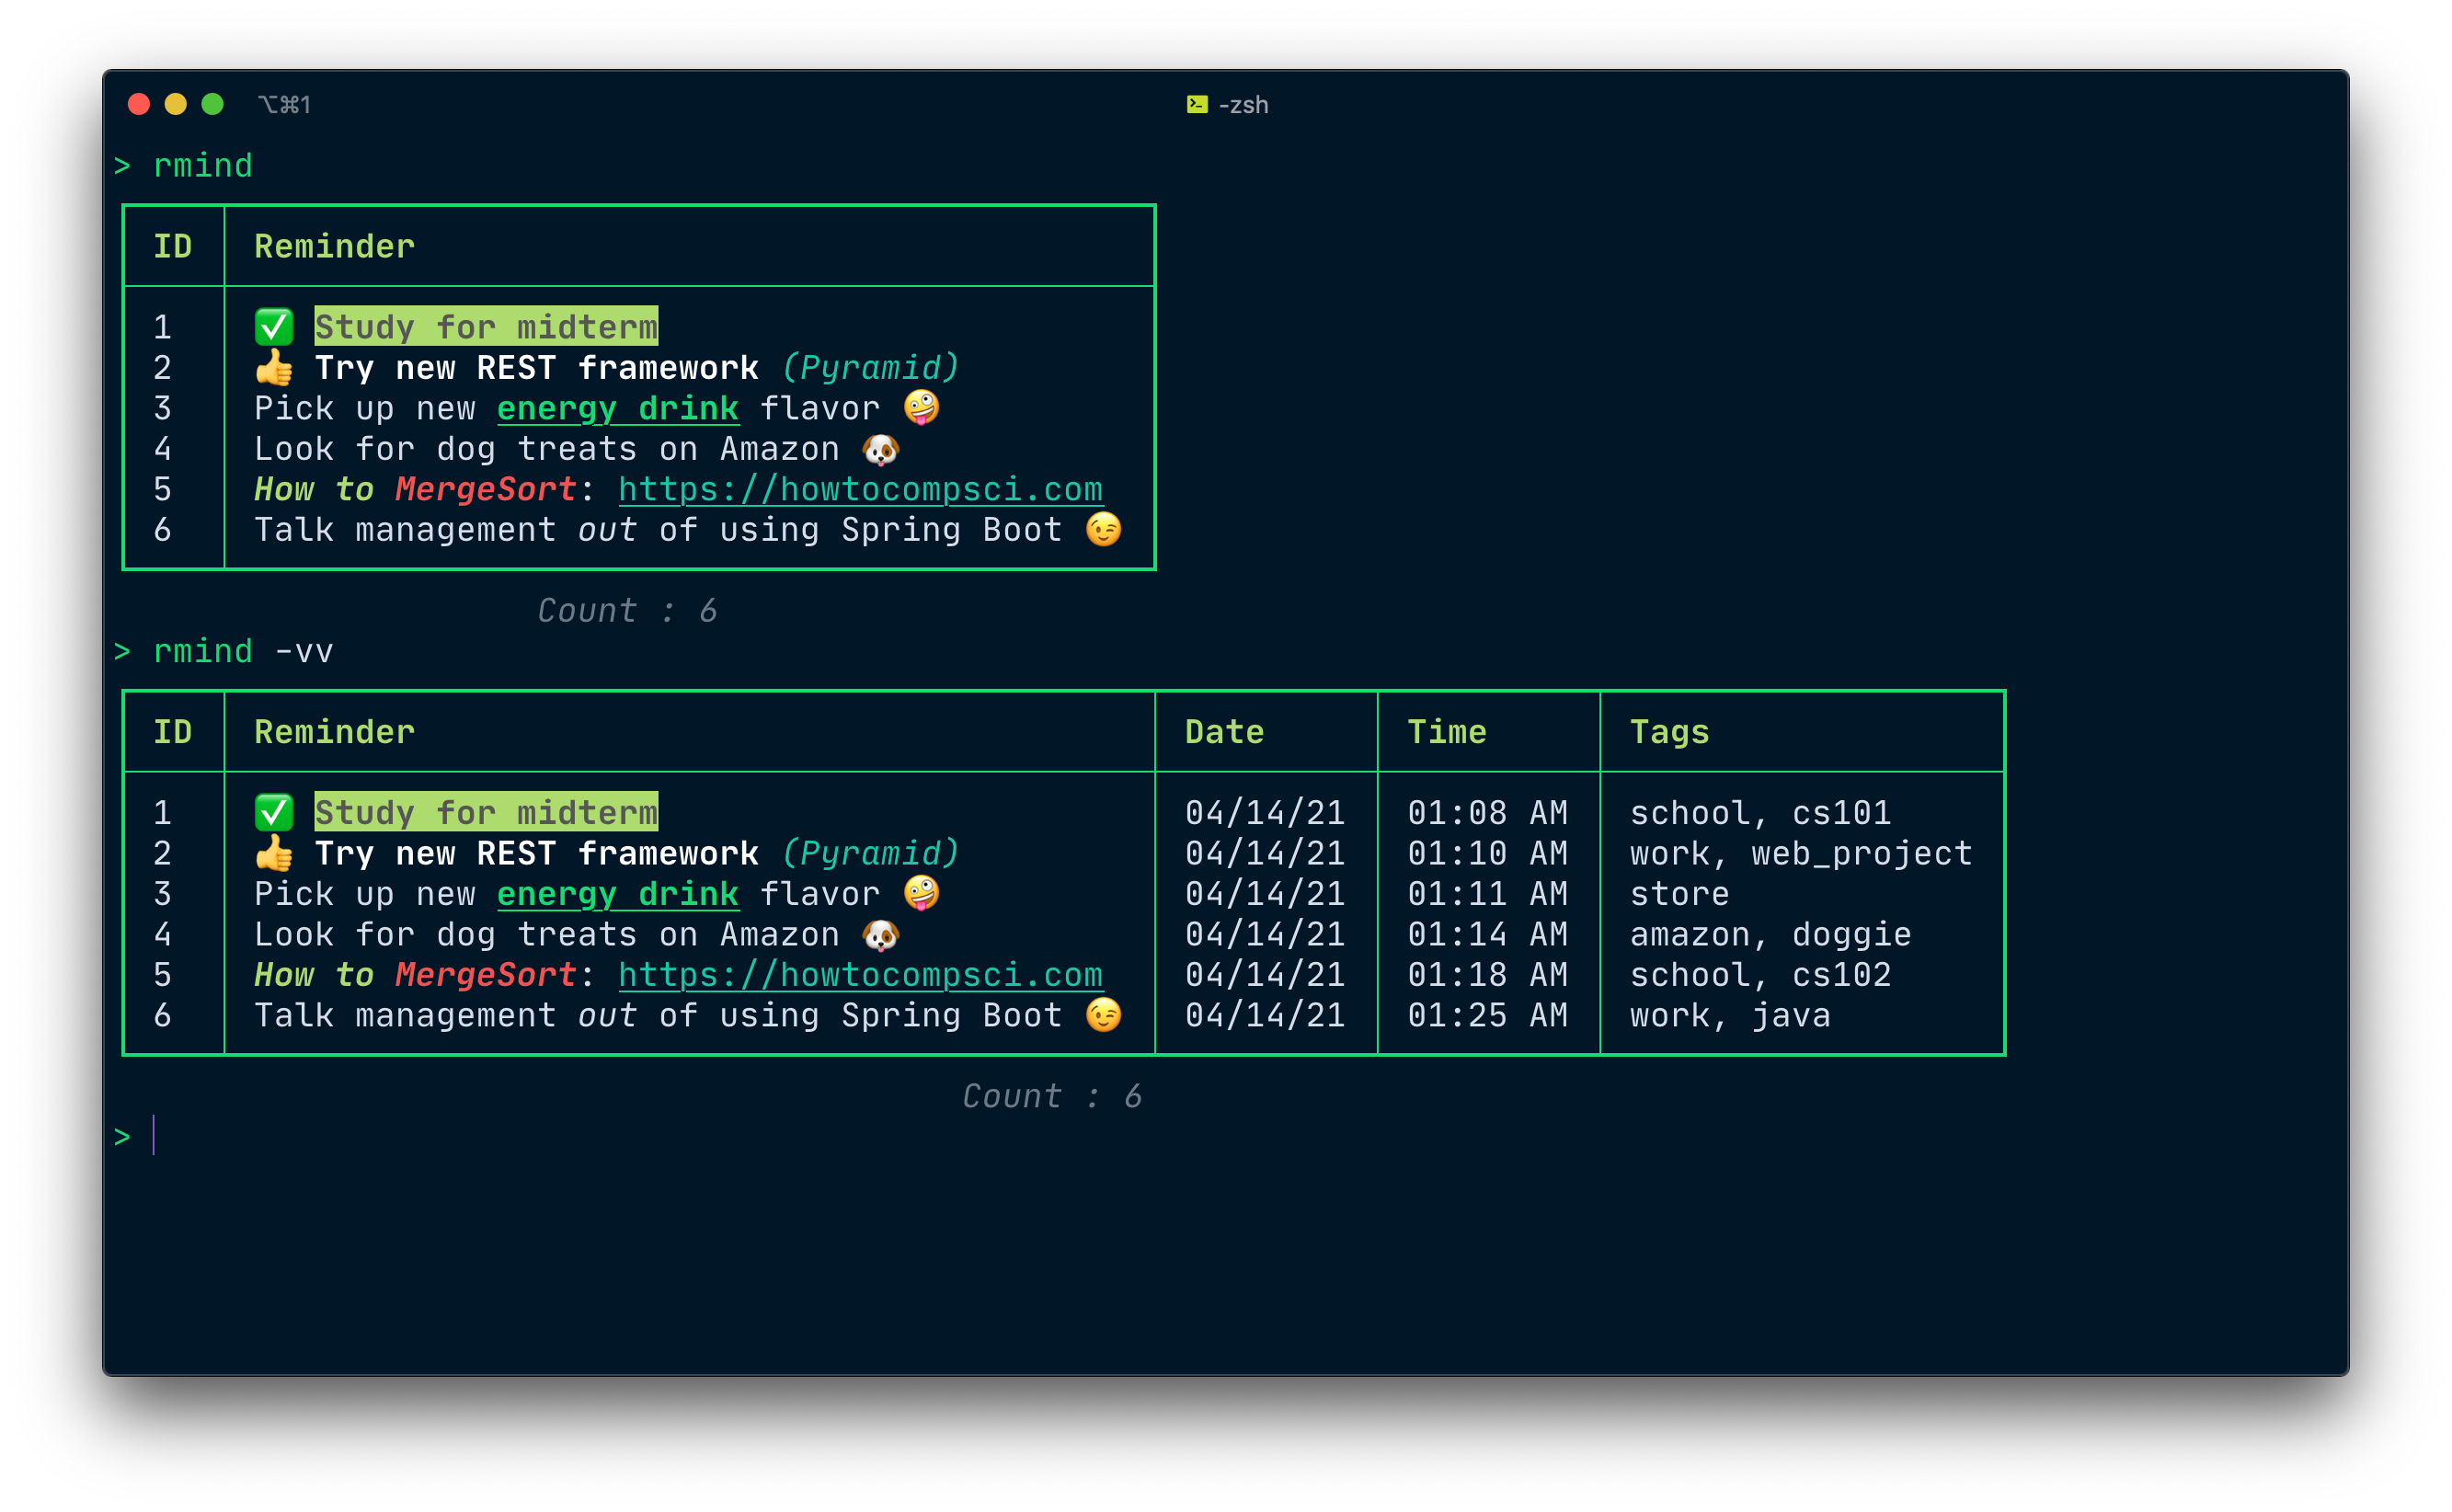Click the thumbs up emoji in first table
This screenshot has height=1512, width=2452.
click(x=273, y=368)
